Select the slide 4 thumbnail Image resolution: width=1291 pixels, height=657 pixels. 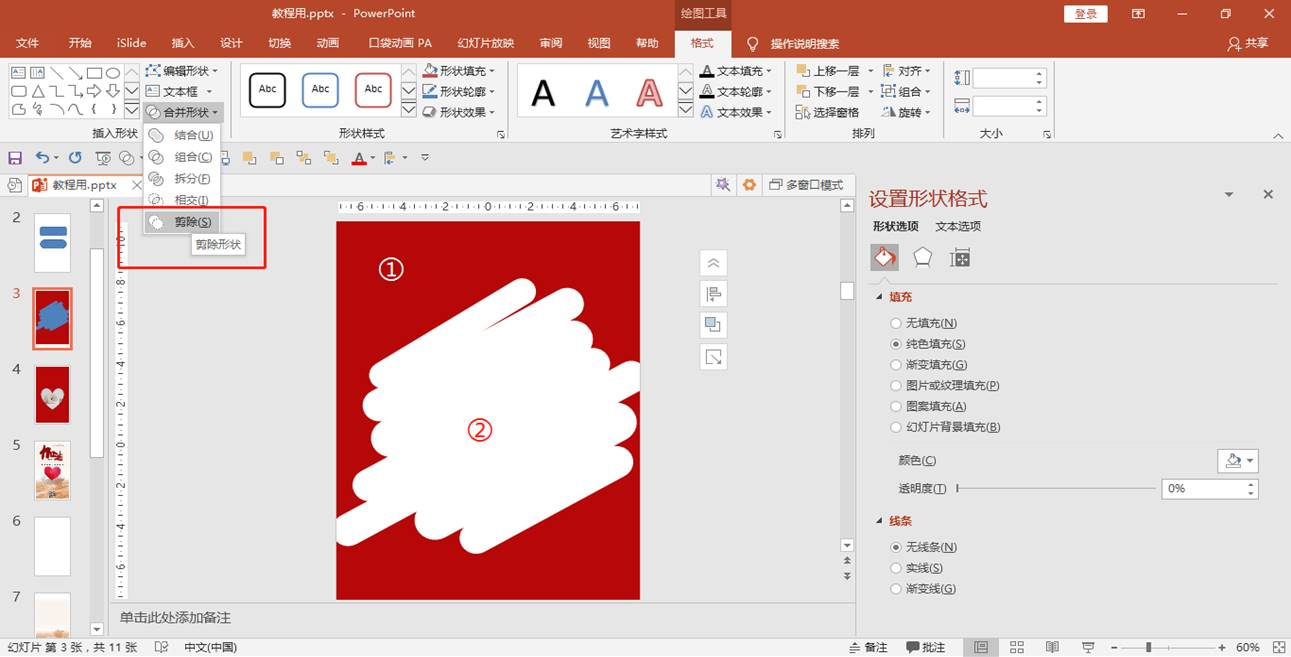coord(53,394)
